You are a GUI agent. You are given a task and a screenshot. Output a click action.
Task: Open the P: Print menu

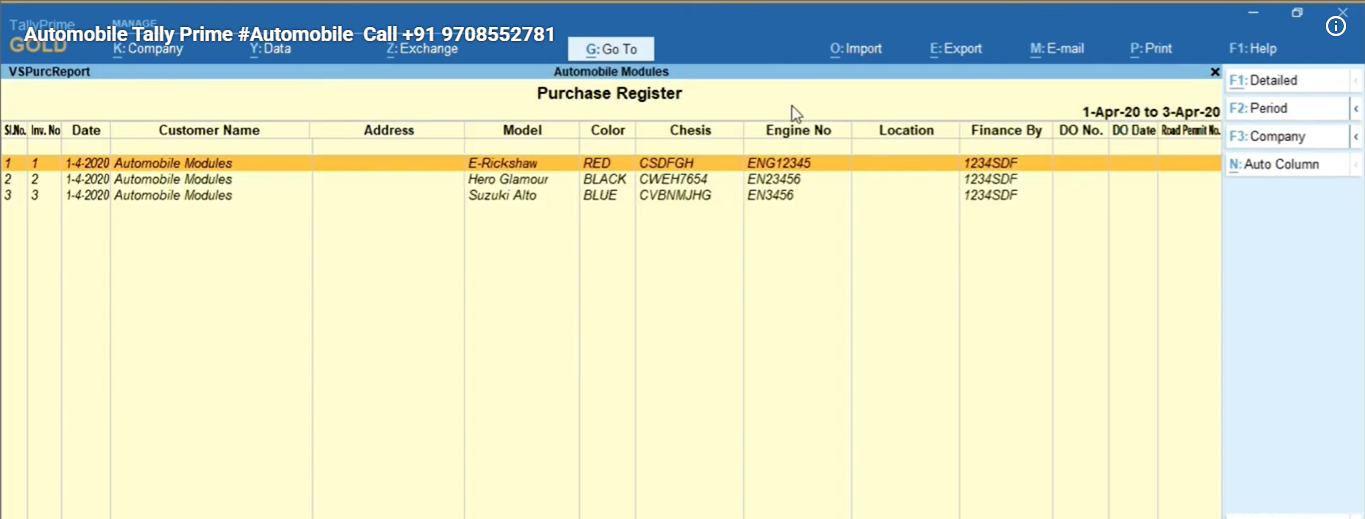[x=1151, y=48]
